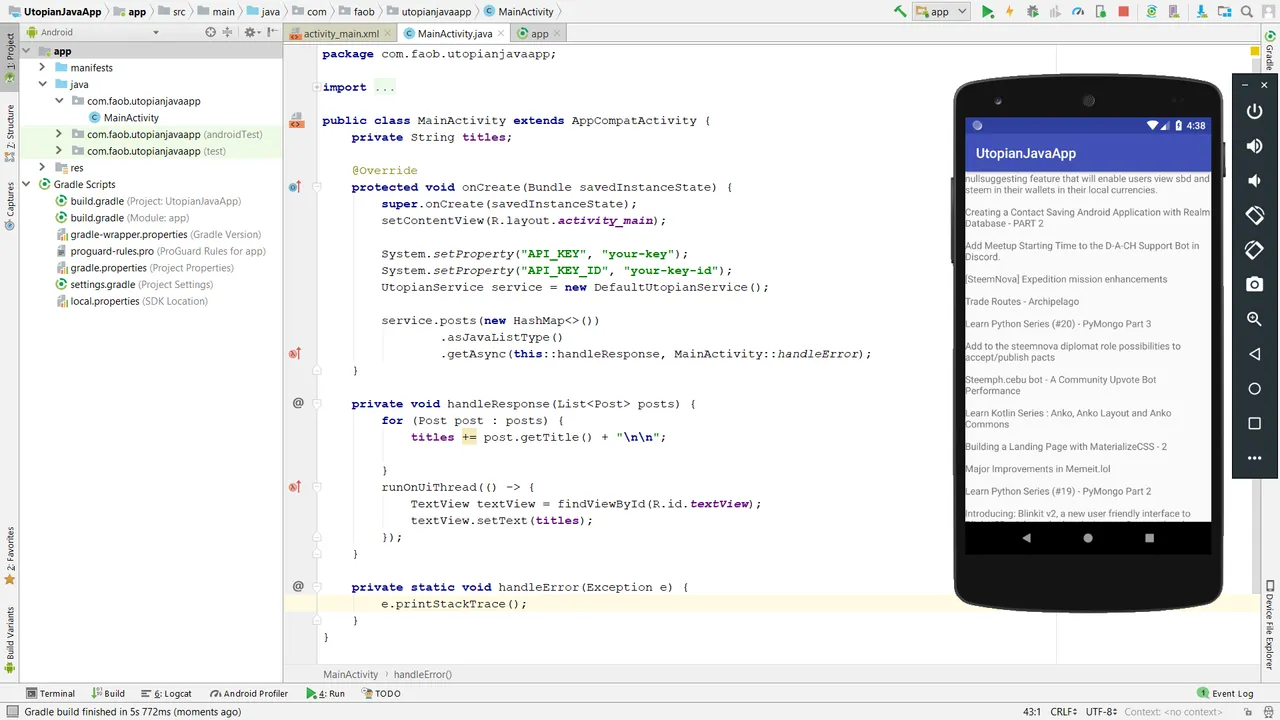Open Project panel gear settings
The height and width of the screenshot is (720, 1280).
[x=250, y=32]
